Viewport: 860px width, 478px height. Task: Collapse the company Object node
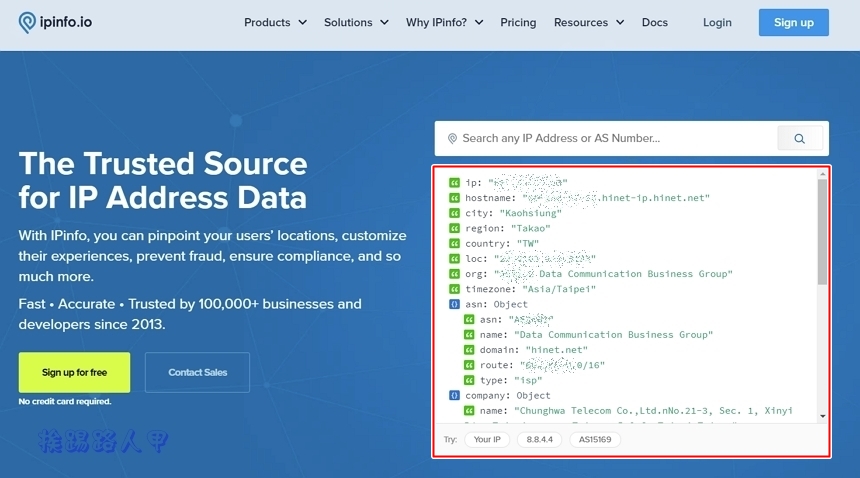pyautogui.click(x=455, y=395)
